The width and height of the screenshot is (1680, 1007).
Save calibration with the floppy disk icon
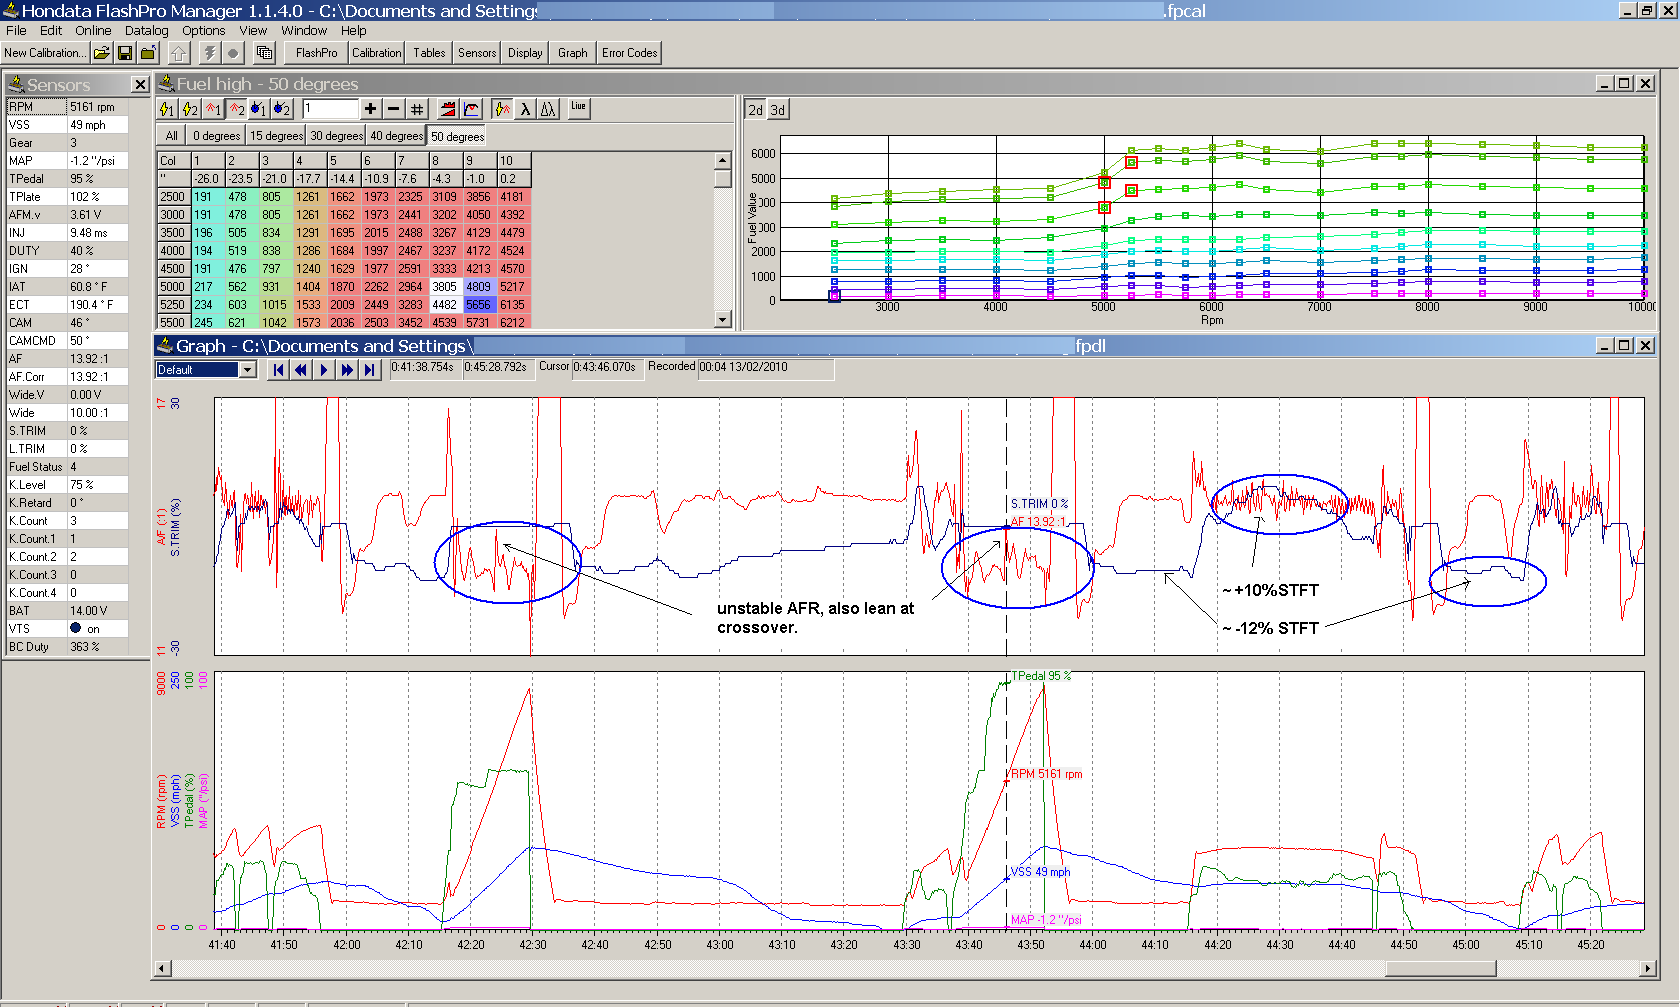tap(125, 53)
